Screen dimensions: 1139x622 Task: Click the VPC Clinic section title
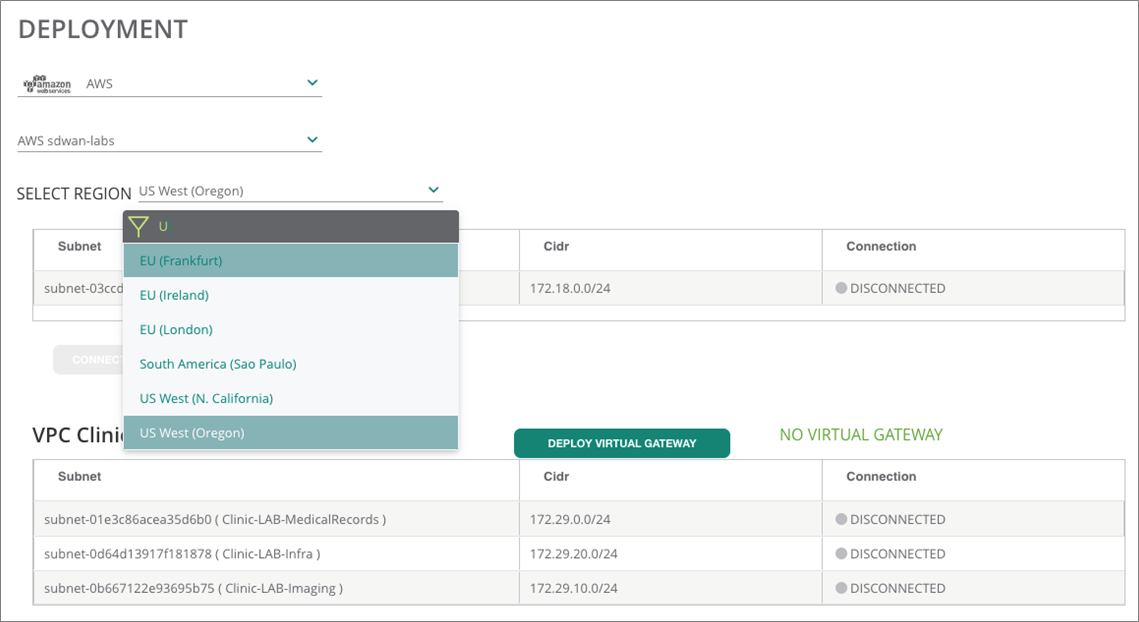point(78,435)
